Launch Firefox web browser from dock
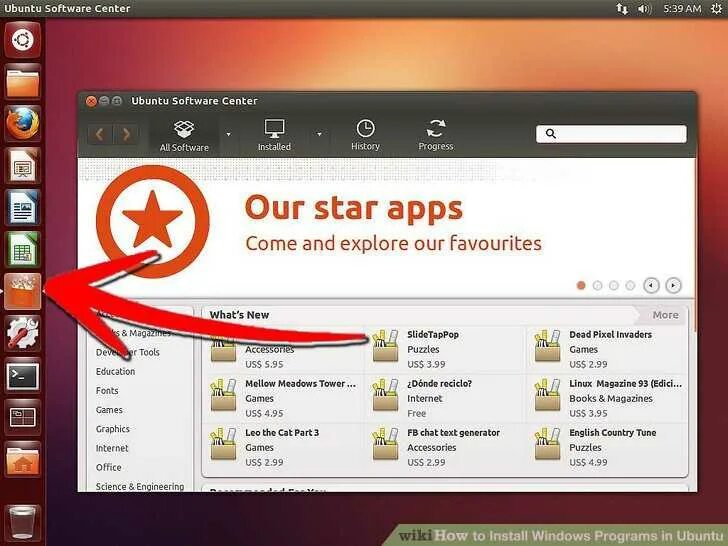The image size is (728, 546). click(22, 124)
